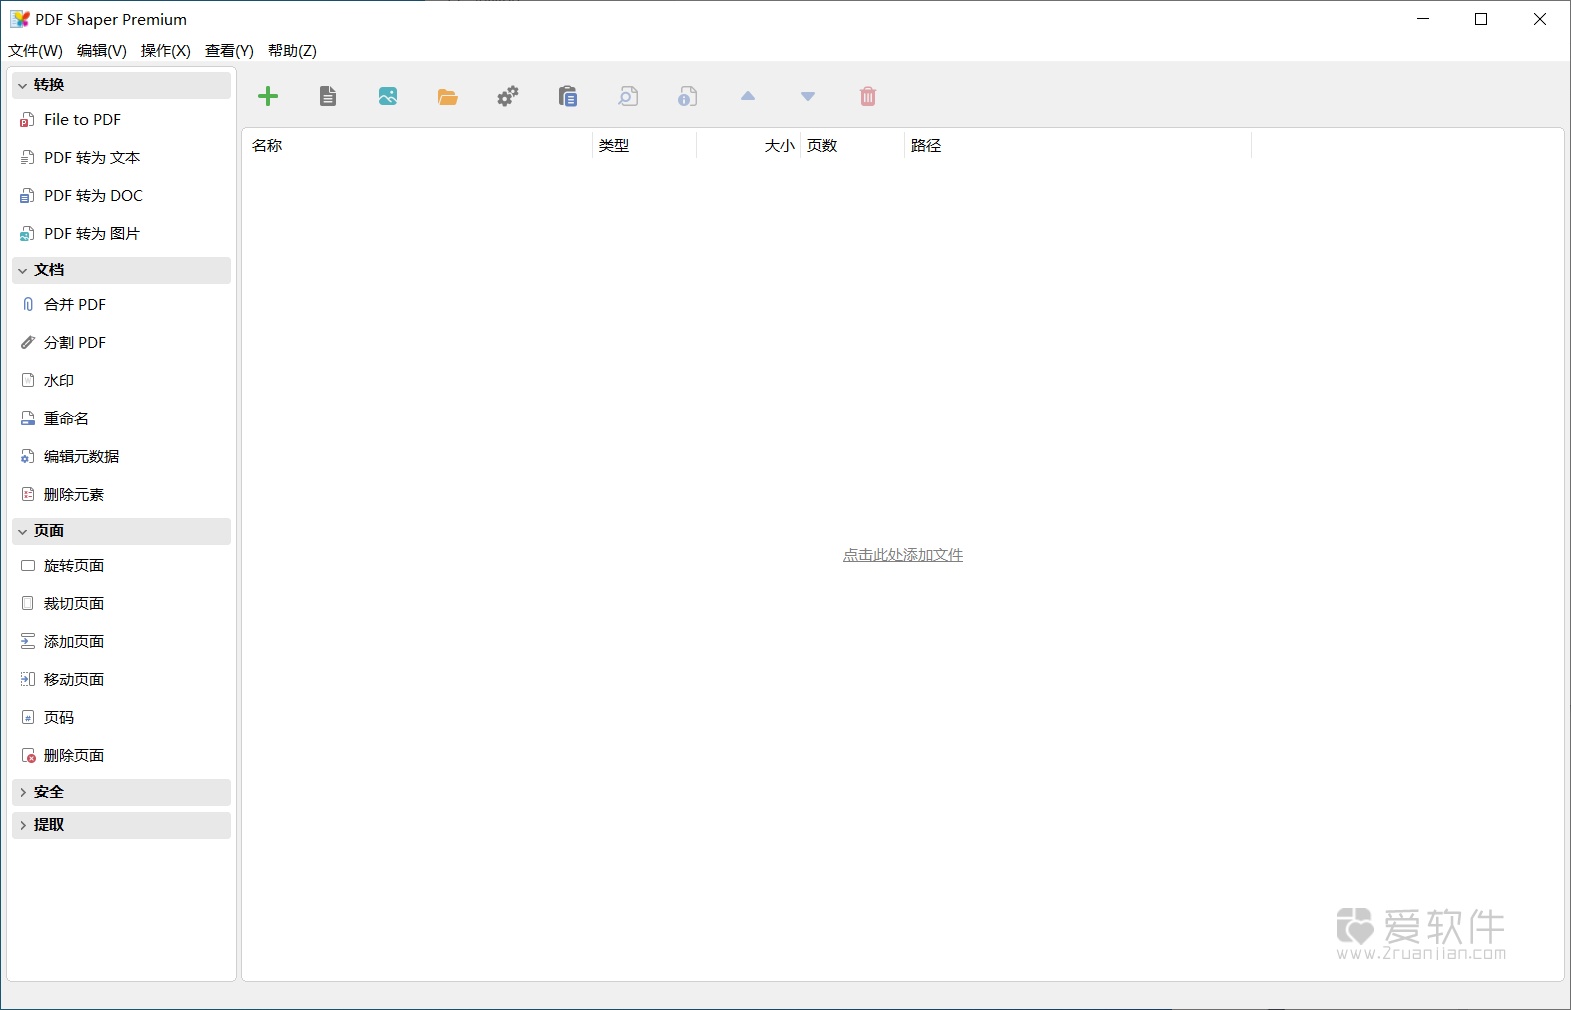This screenshot has width=1571, height=1010.
Task: Open the 操作(X) menu
Action: (x=166, y=50)
